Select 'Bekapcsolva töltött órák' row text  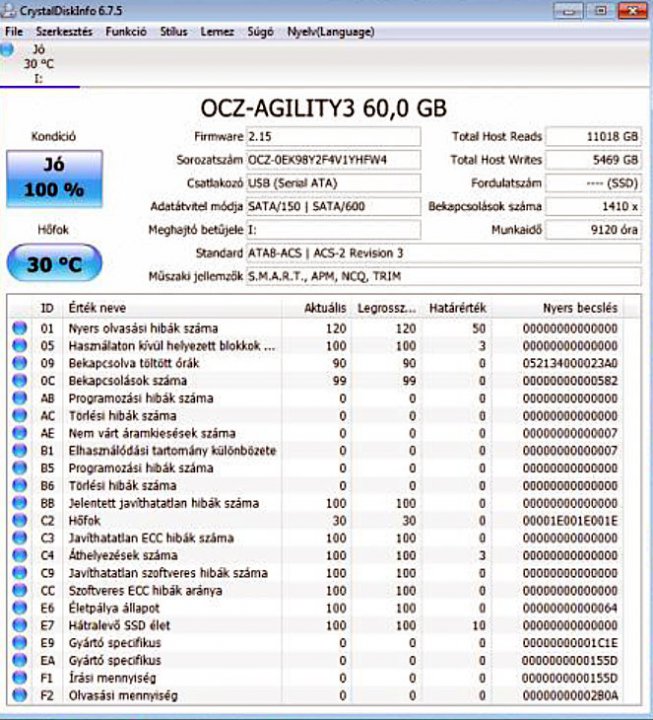[134, 363]
